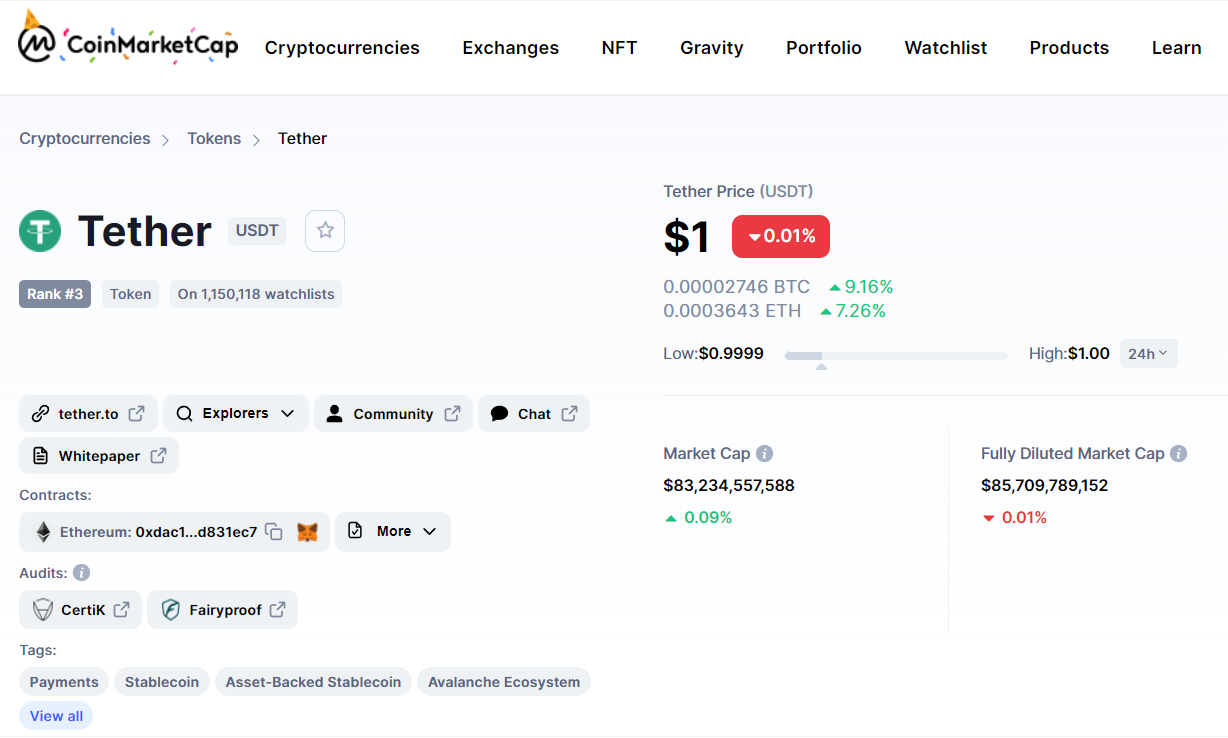
Task: Expand the More contracts dropdown
Action: 393,531
